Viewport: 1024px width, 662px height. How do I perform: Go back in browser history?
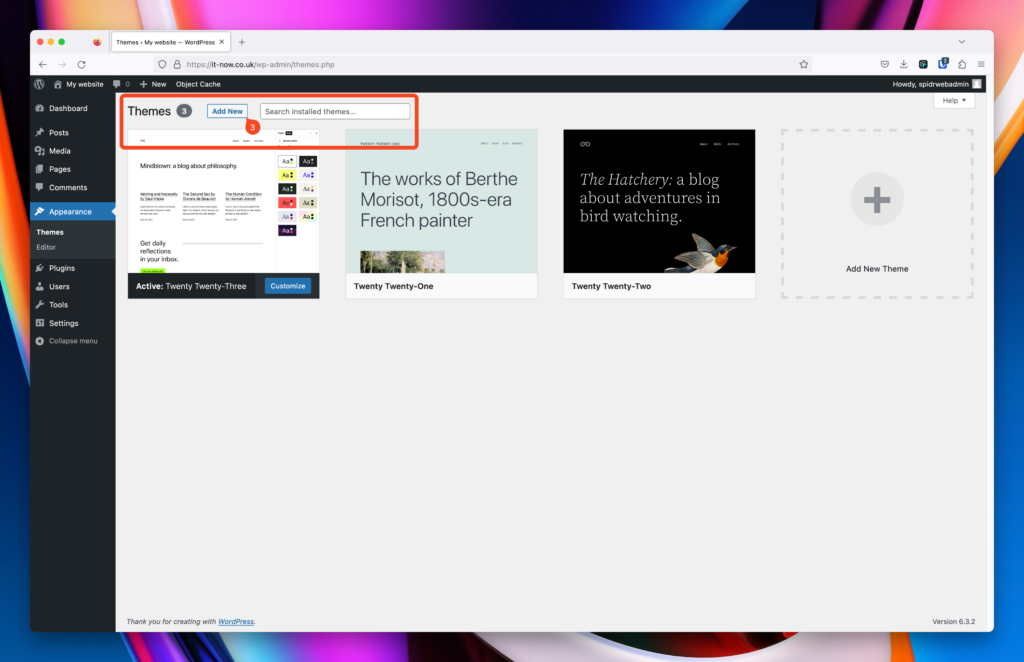pos(42,65)
